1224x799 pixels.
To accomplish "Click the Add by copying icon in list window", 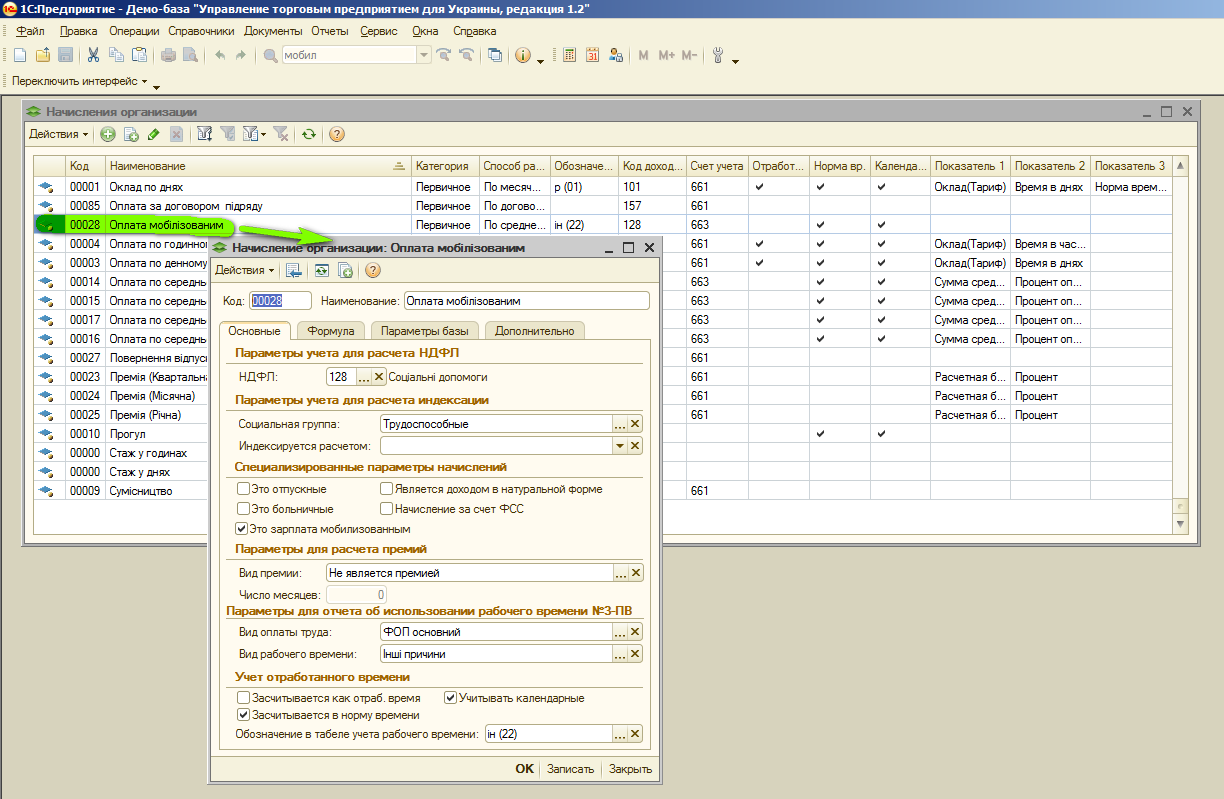I will tap(131, 134).
